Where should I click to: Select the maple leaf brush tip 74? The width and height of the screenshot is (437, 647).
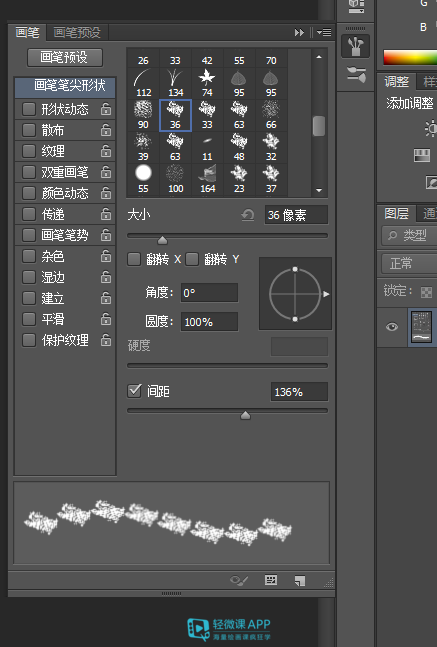tap(207, 83)
